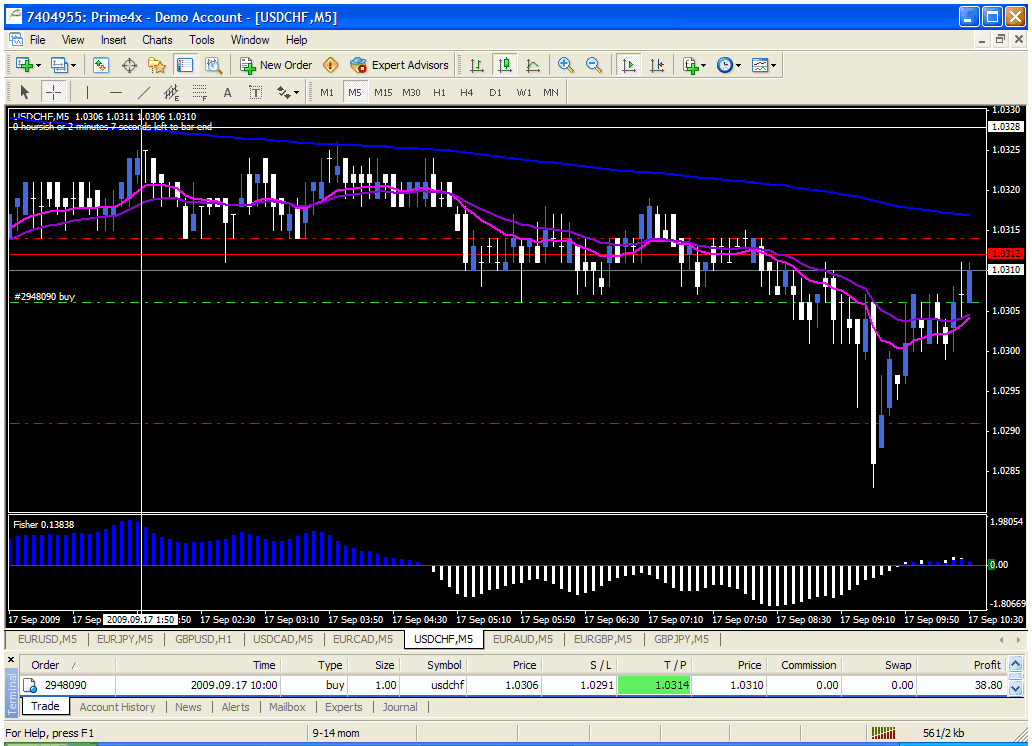
Task: Switch chart to bar chart icon
Action: tap(477, 65)
